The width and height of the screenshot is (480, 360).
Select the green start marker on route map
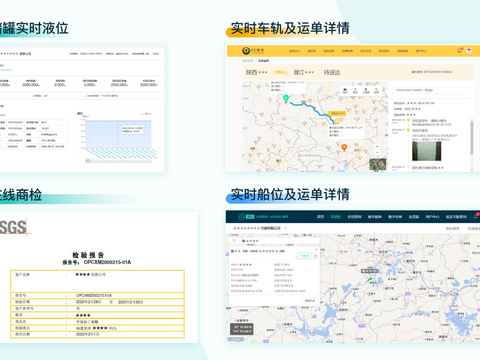[x=286, y=98]
